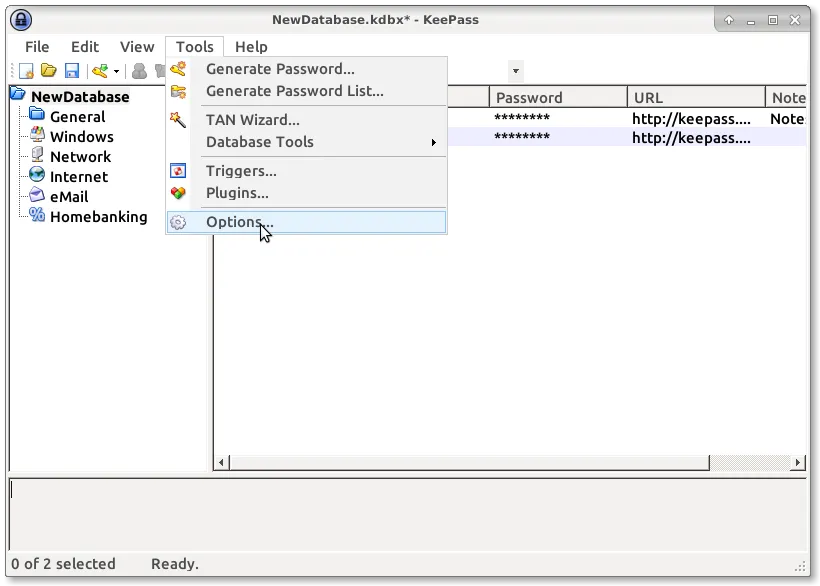The height and width of the screenshot is (586, 820).
Task: Click the Open Database folder icon
Action: click(x=48, y=71)
